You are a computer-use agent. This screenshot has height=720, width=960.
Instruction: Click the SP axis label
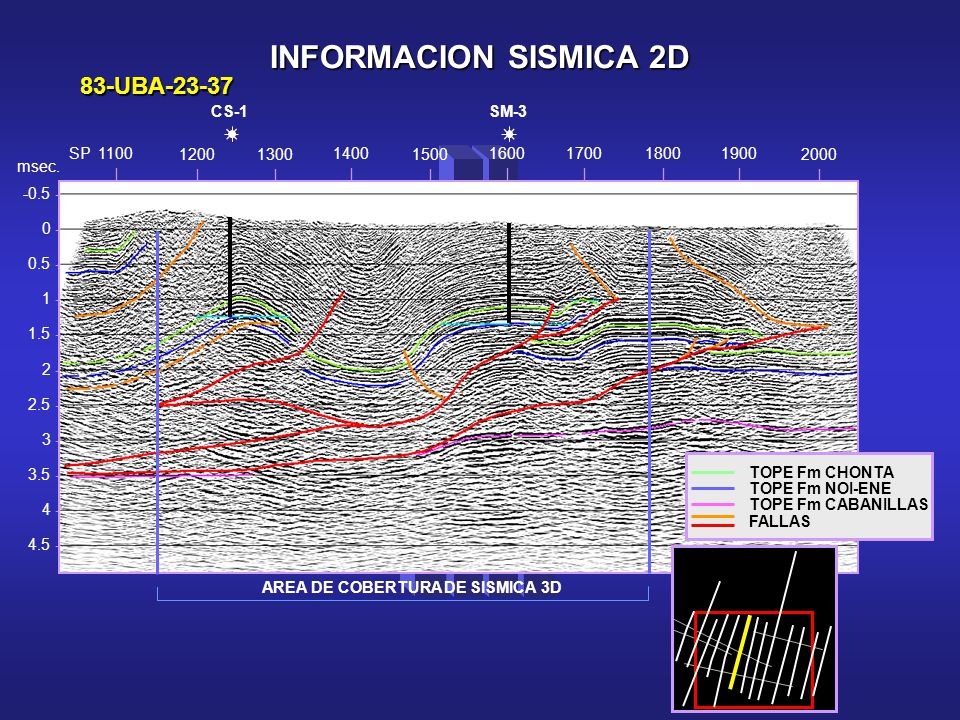tap(80, 154)
